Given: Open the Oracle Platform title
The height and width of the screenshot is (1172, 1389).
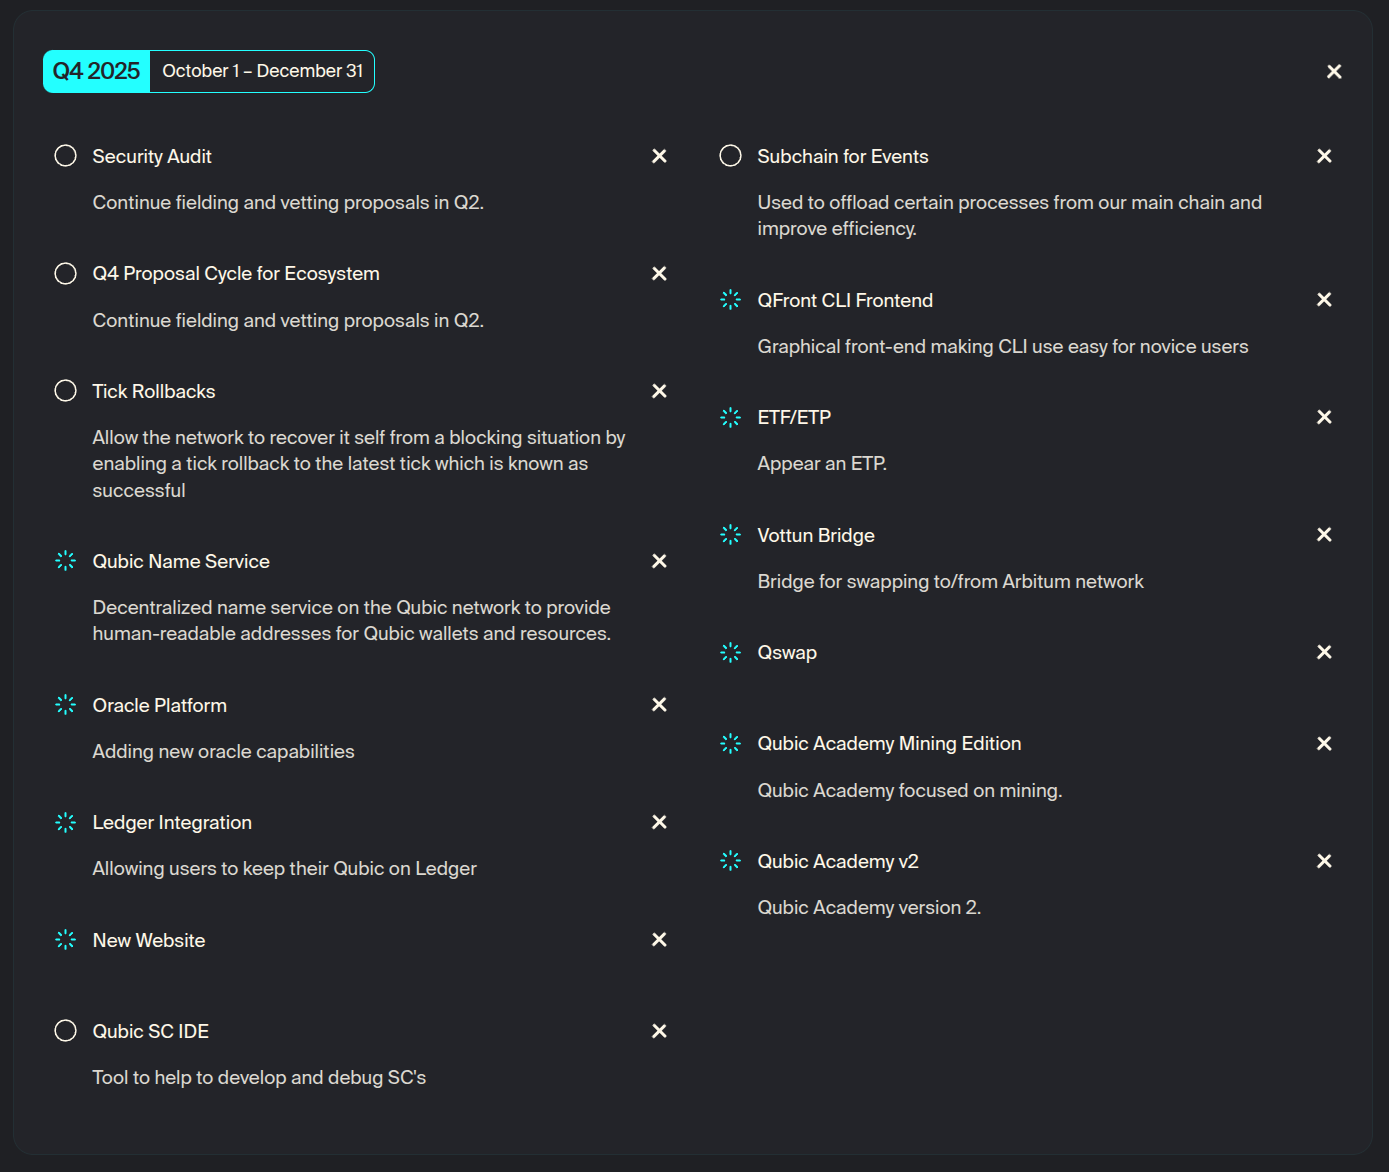Looking at the screenshot, I should click(159, 705).
